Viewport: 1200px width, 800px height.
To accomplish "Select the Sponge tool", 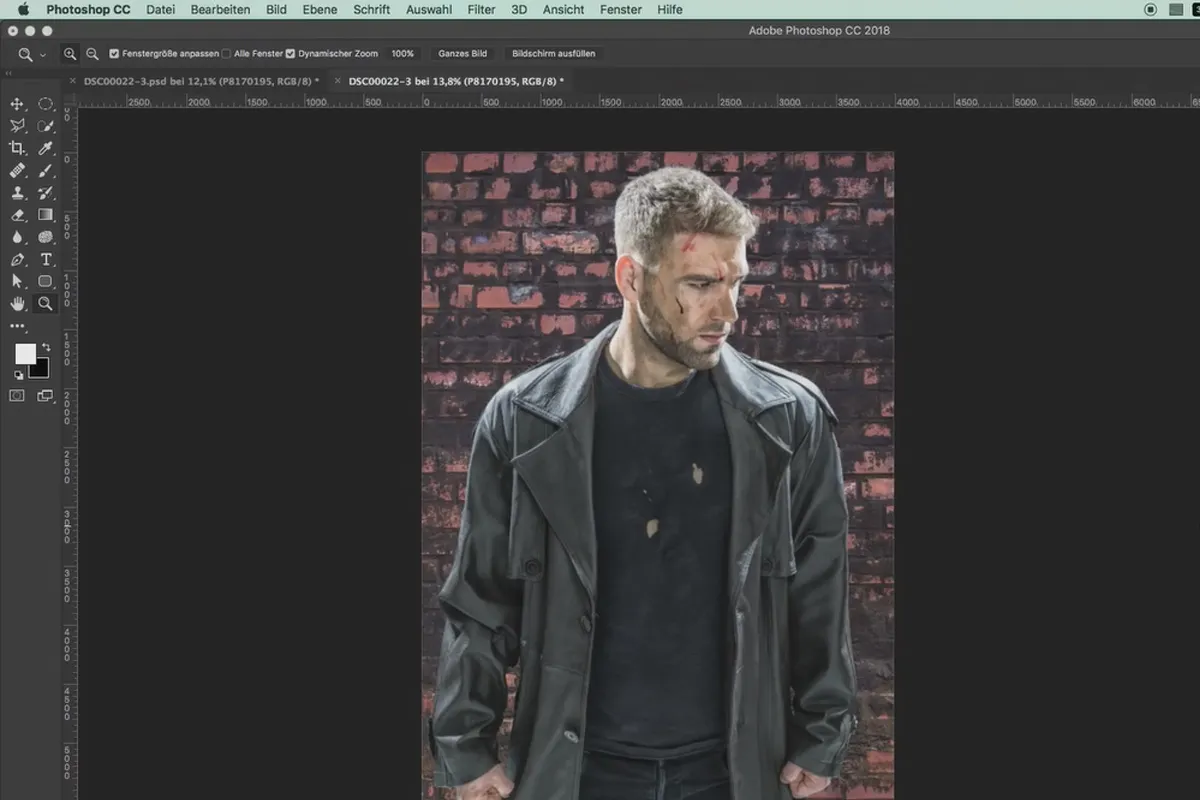I will (x=46, y=237).
